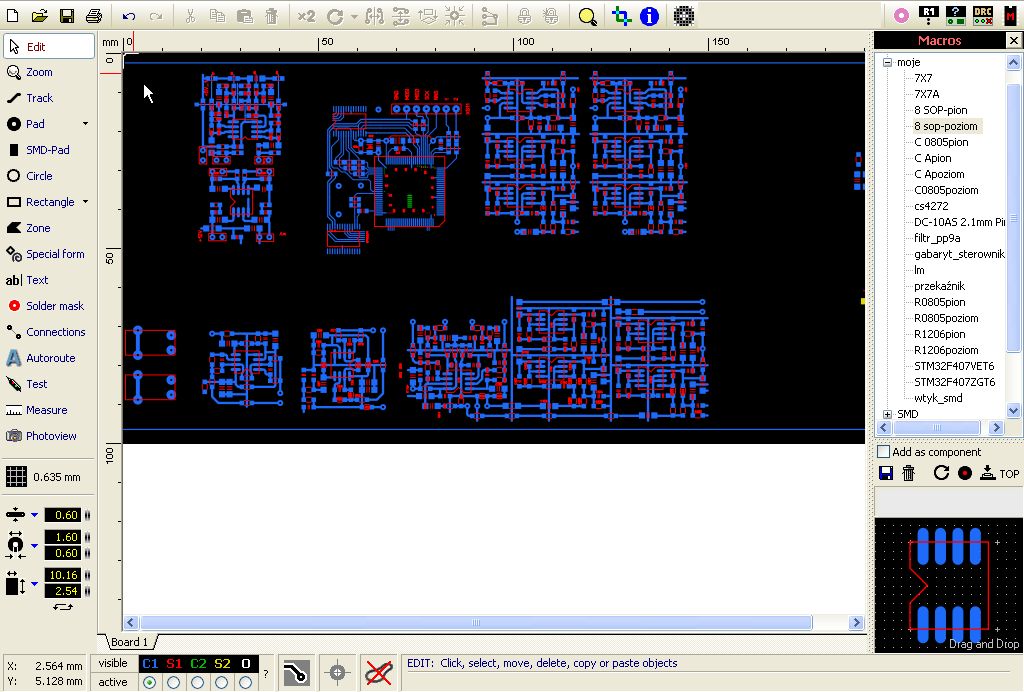Toggle visibility of the C1 layer
The width and height of the screenshot is (1024, 692).
tap(150, 663)
